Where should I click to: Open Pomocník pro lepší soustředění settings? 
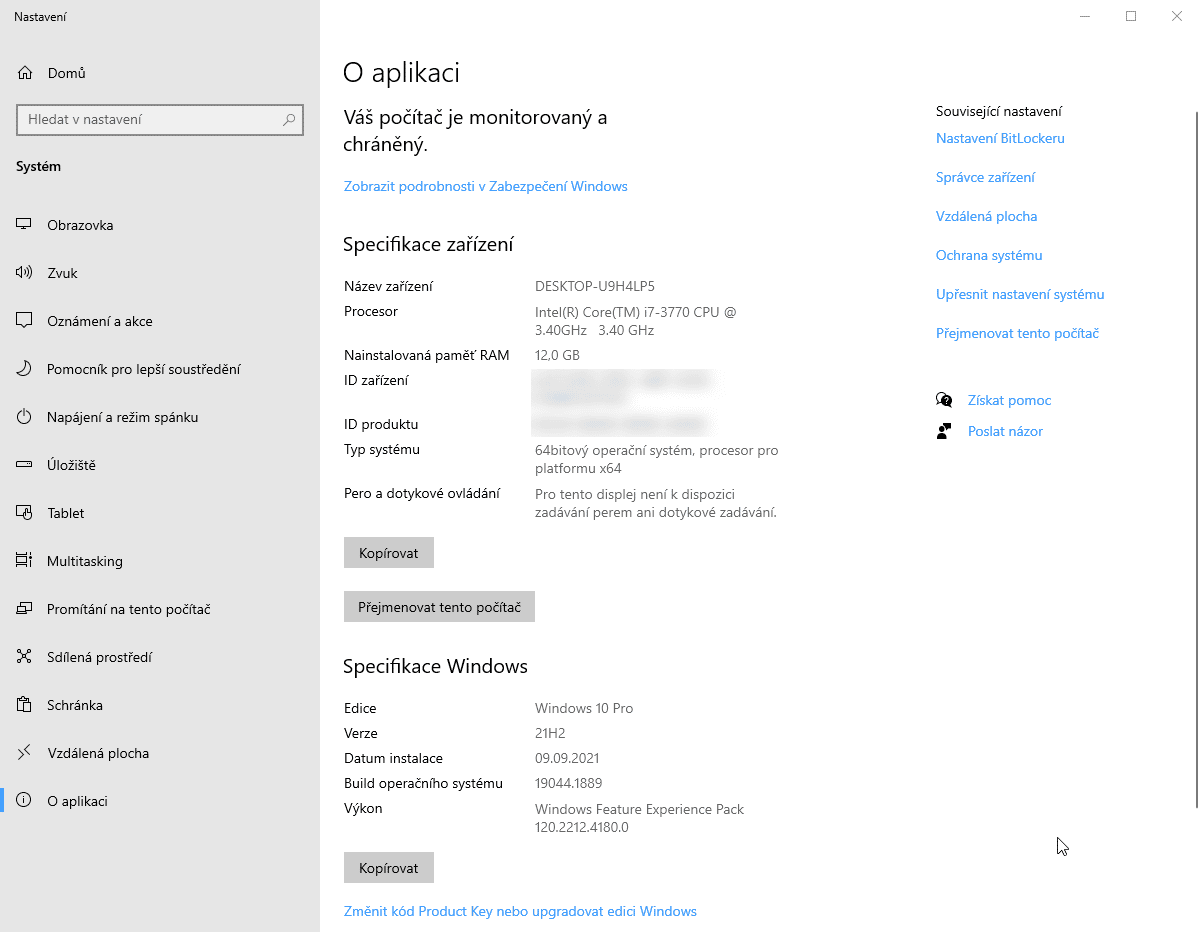click(x=143, y=369)
